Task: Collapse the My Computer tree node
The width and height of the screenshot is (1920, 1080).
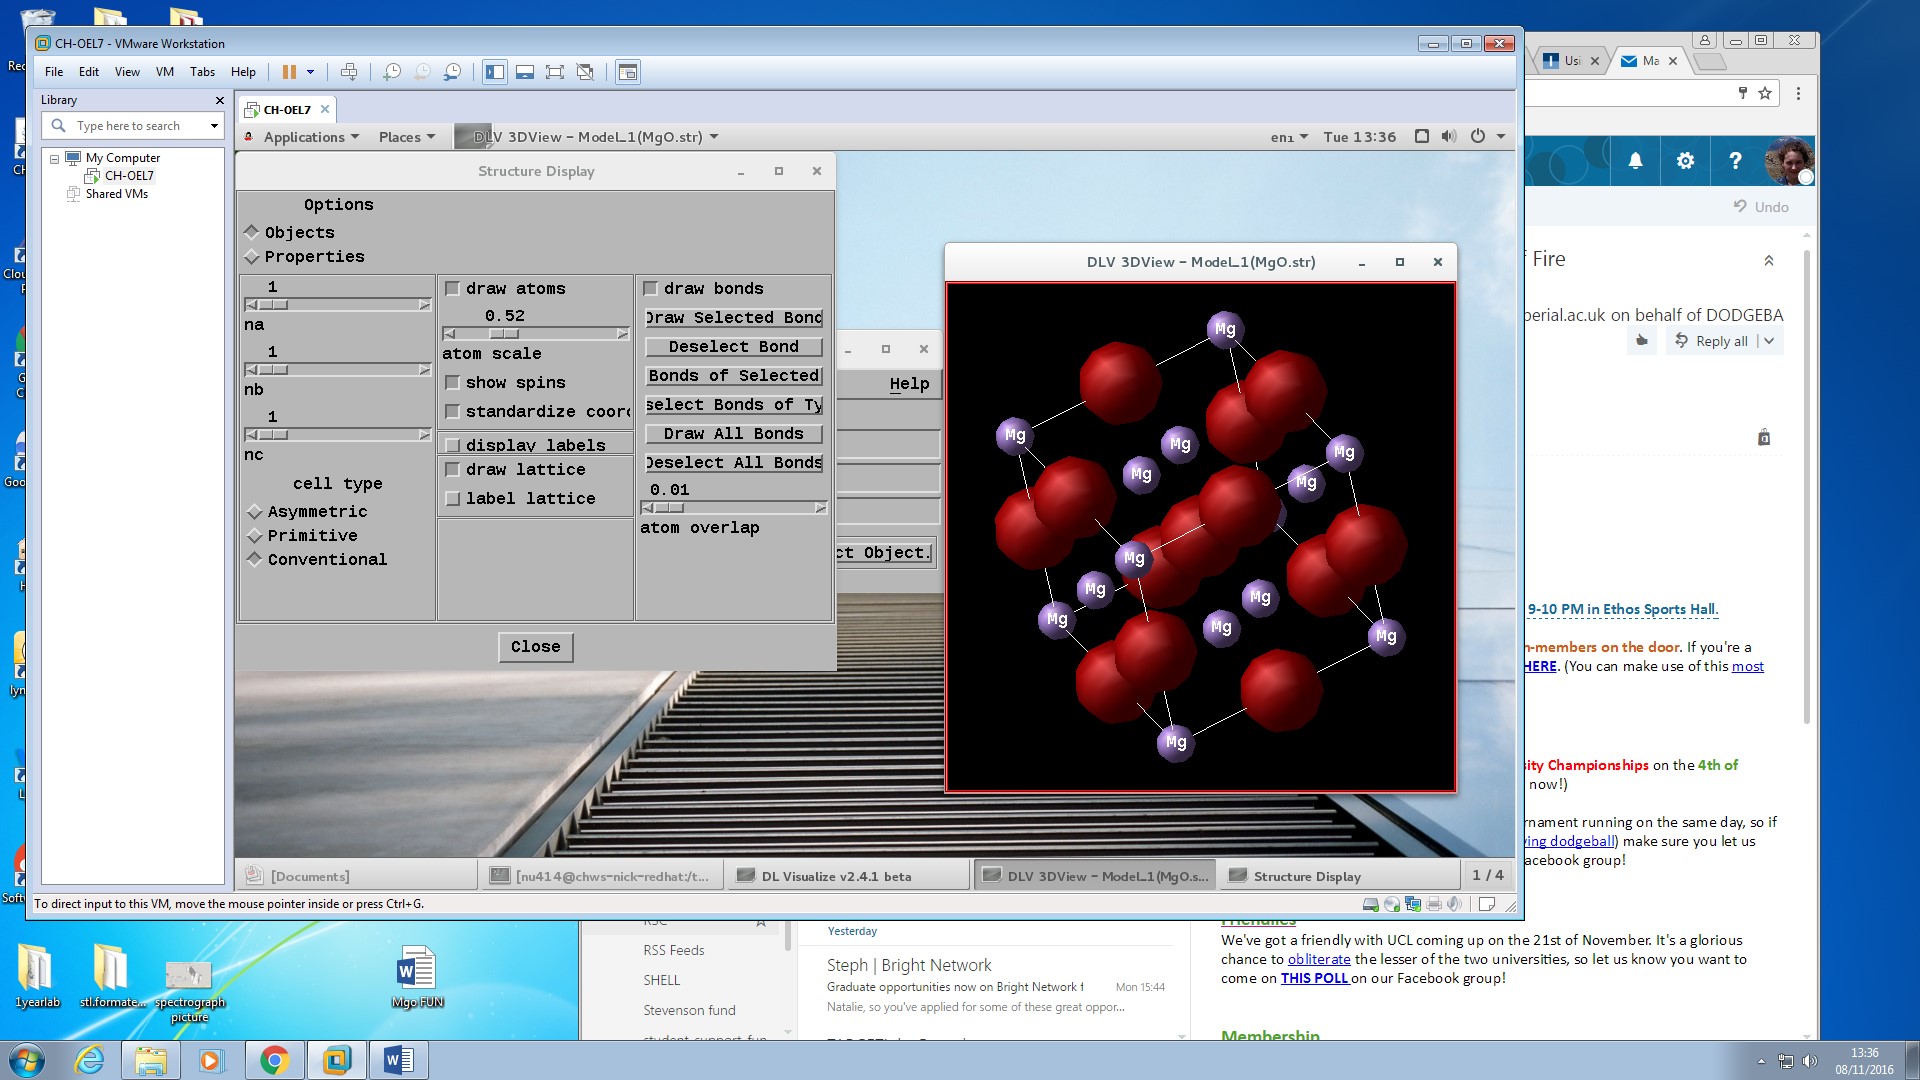Action: tap(54, 158)
